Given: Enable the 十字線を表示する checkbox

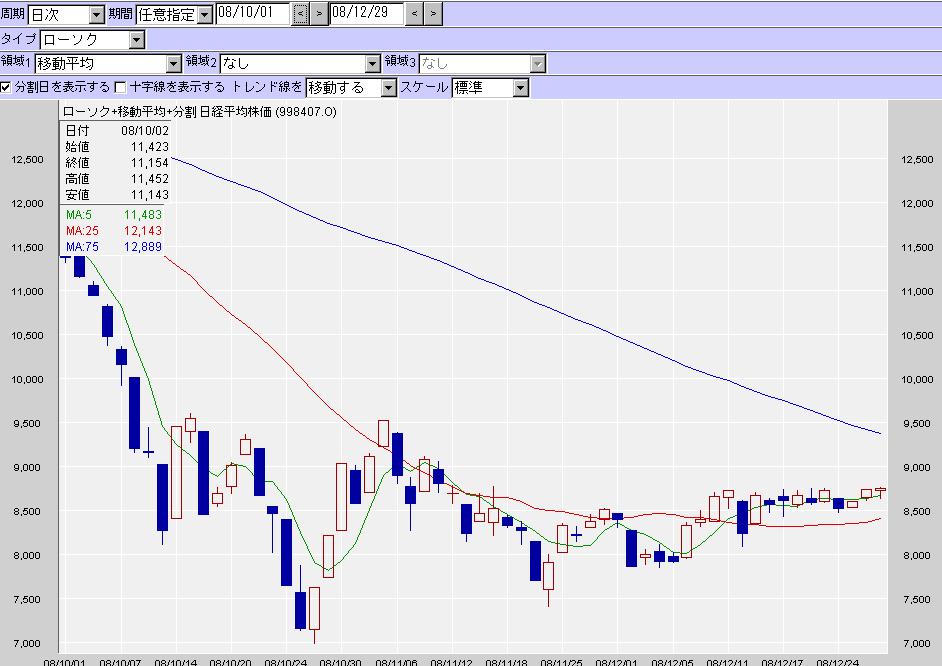Looking at the screenshot, I should click(121, 87).
